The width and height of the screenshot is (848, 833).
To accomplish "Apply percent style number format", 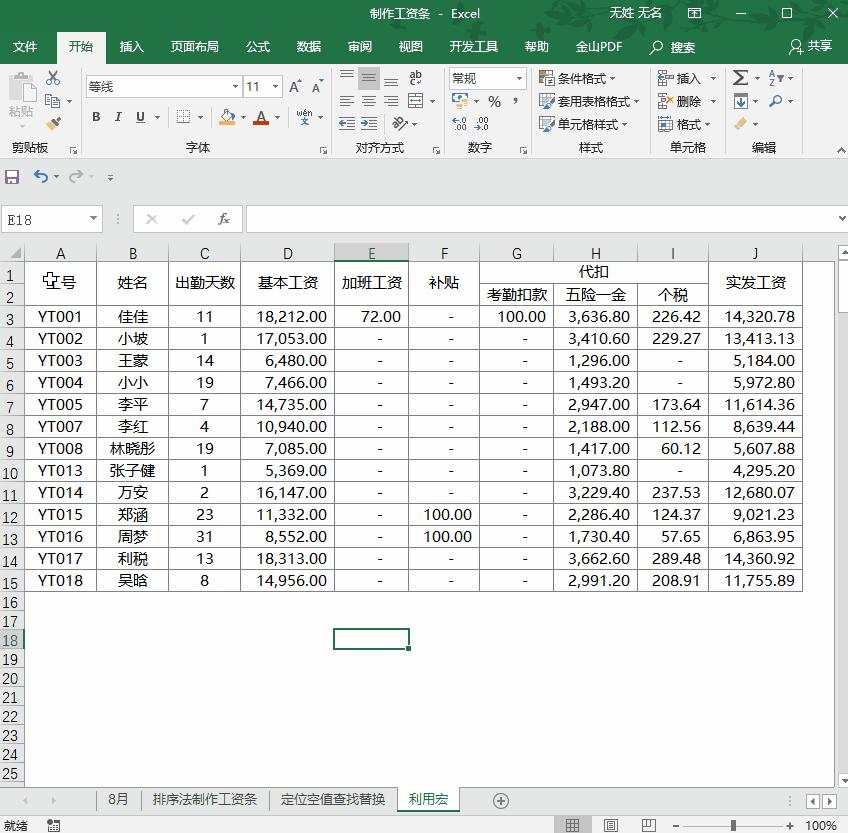I will pyautogui.click(x=495, y=101).
